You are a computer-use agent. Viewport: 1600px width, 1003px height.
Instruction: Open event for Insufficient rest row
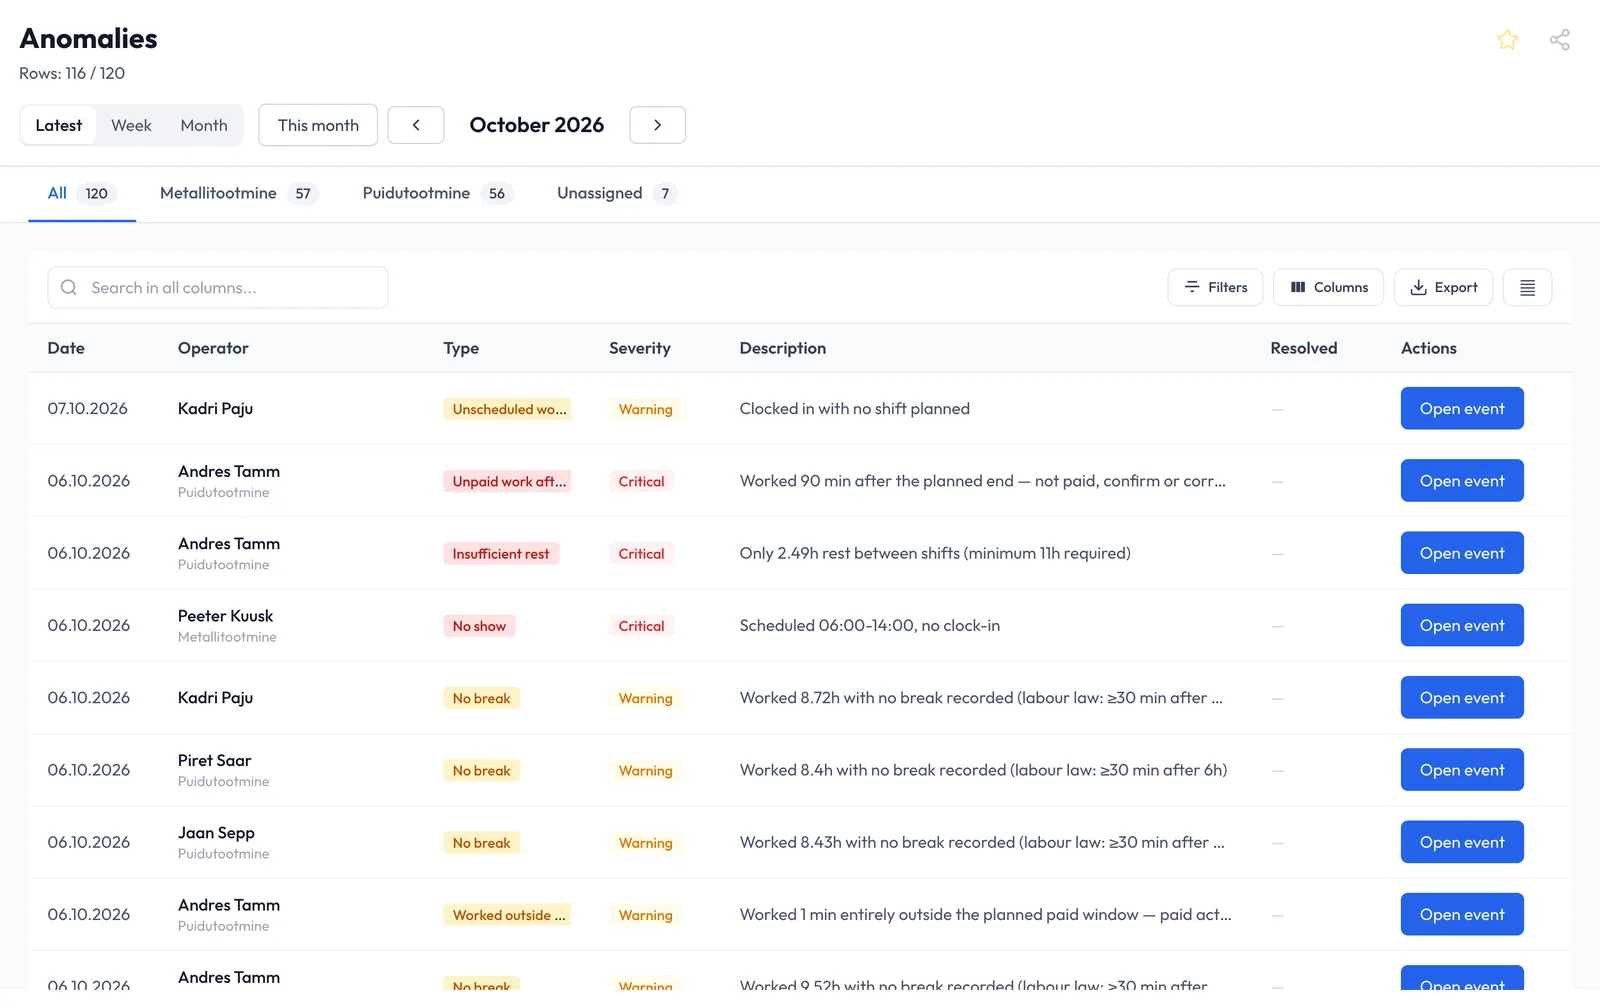coord(1462,553)
